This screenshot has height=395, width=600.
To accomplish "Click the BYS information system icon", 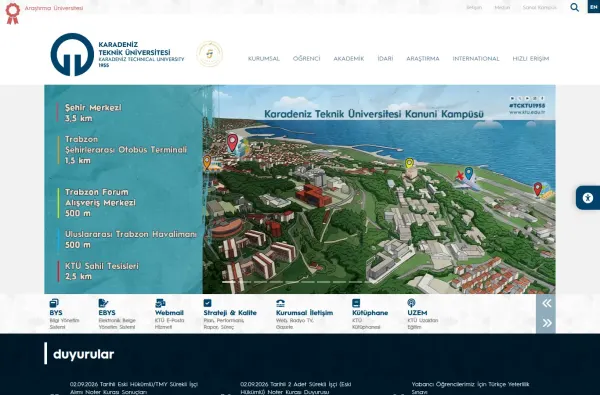I will click(54, 303).
